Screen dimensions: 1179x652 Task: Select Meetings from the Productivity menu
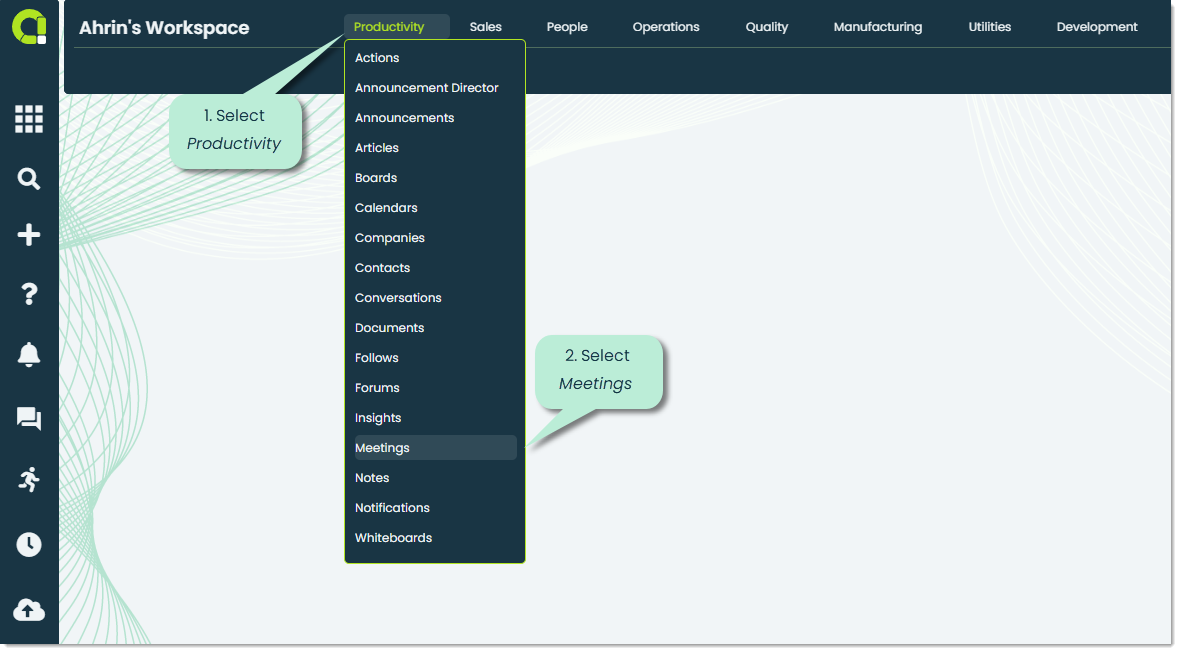click(x=382, y=447)
